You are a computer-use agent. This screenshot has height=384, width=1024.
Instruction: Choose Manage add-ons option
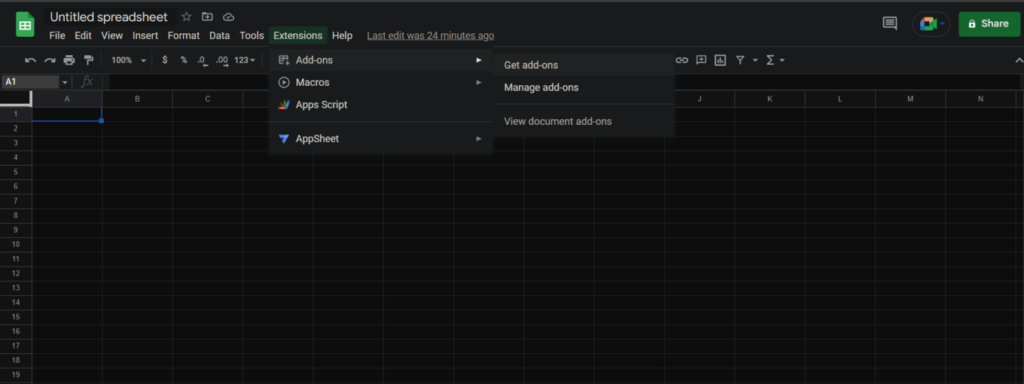point(584,88)
